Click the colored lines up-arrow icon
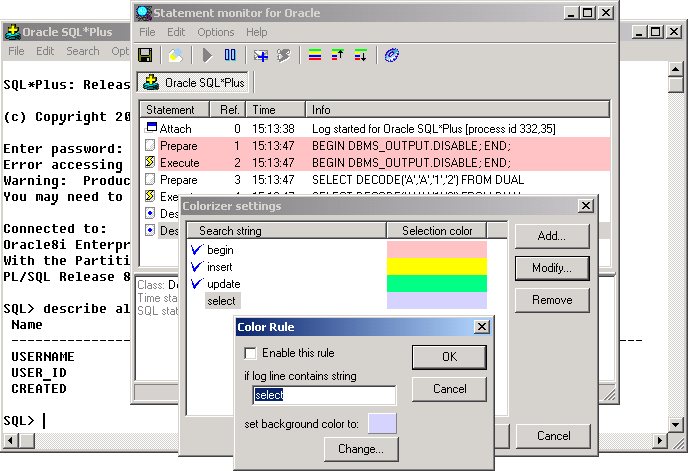 337,55
